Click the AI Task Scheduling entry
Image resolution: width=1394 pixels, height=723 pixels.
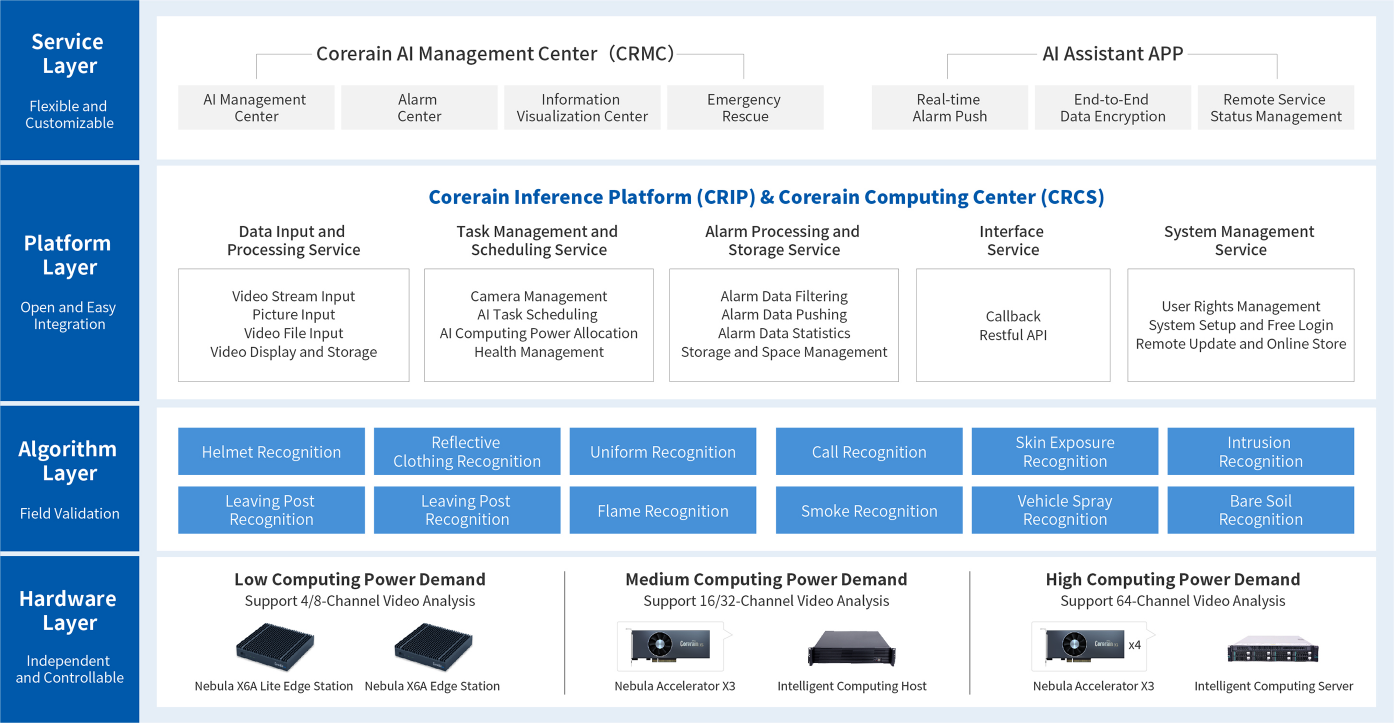pos(538,315)
